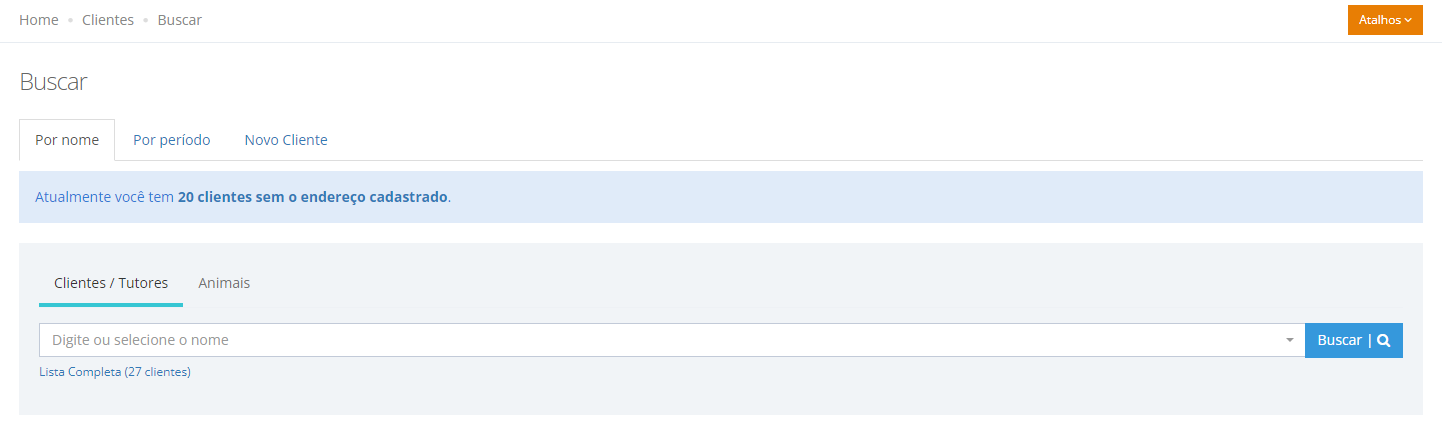Image resolution: width=1442 pixels, height=438 pixels.
Task: Click the 'Atualmente você tem' alert text
Action: 104,197
